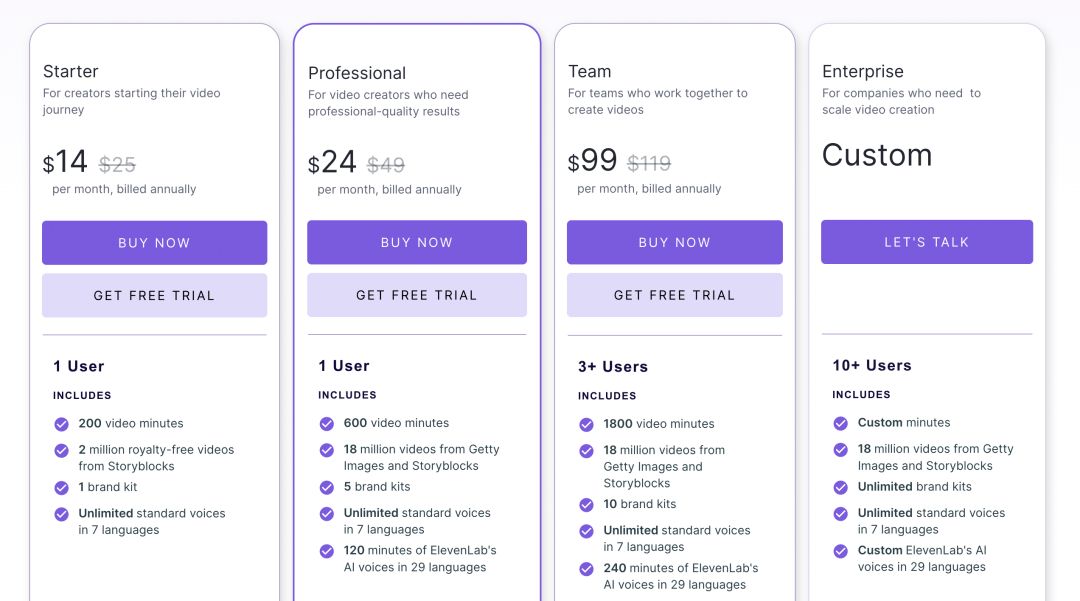The image size is (1080, 601).
Task: Buy the Starter plan now
Action: click(154, 243)
